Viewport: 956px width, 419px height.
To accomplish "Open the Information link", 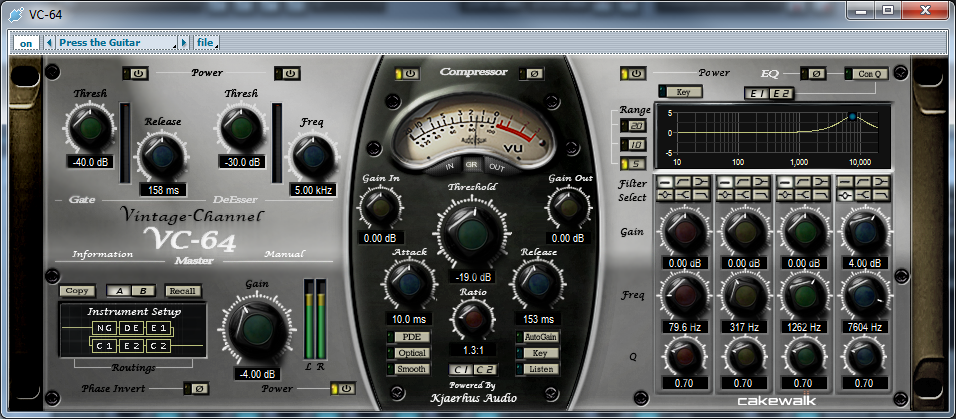I will click(x=102, y=254).
